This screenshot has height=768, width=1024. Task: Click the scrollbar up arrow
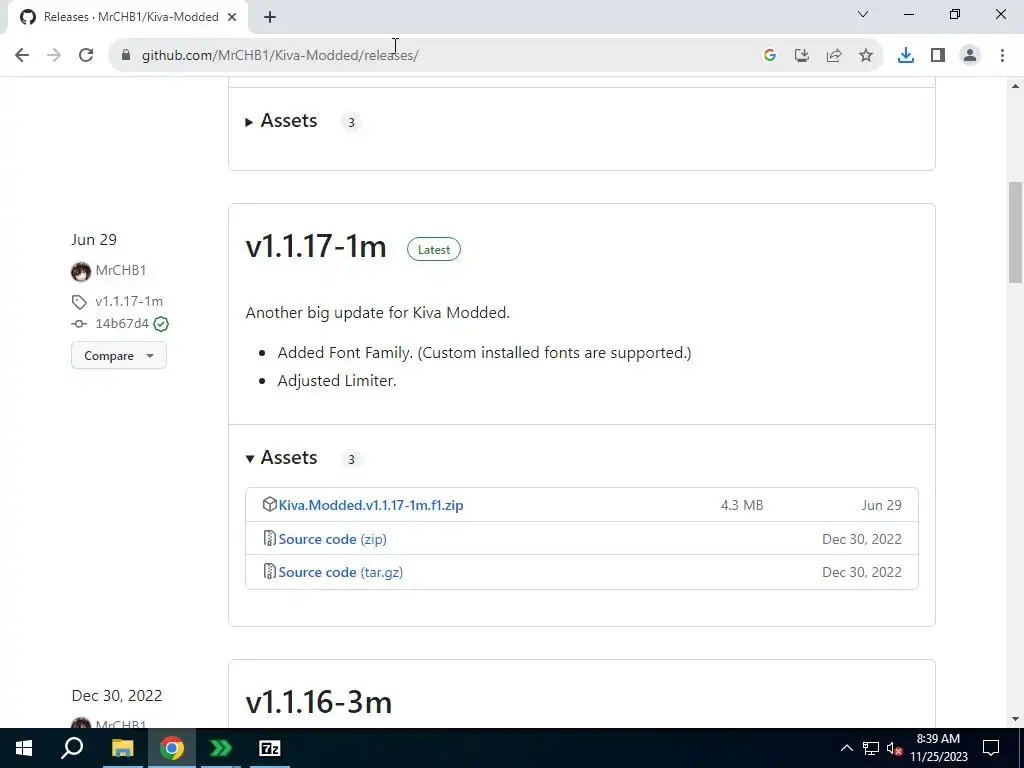1016,86
